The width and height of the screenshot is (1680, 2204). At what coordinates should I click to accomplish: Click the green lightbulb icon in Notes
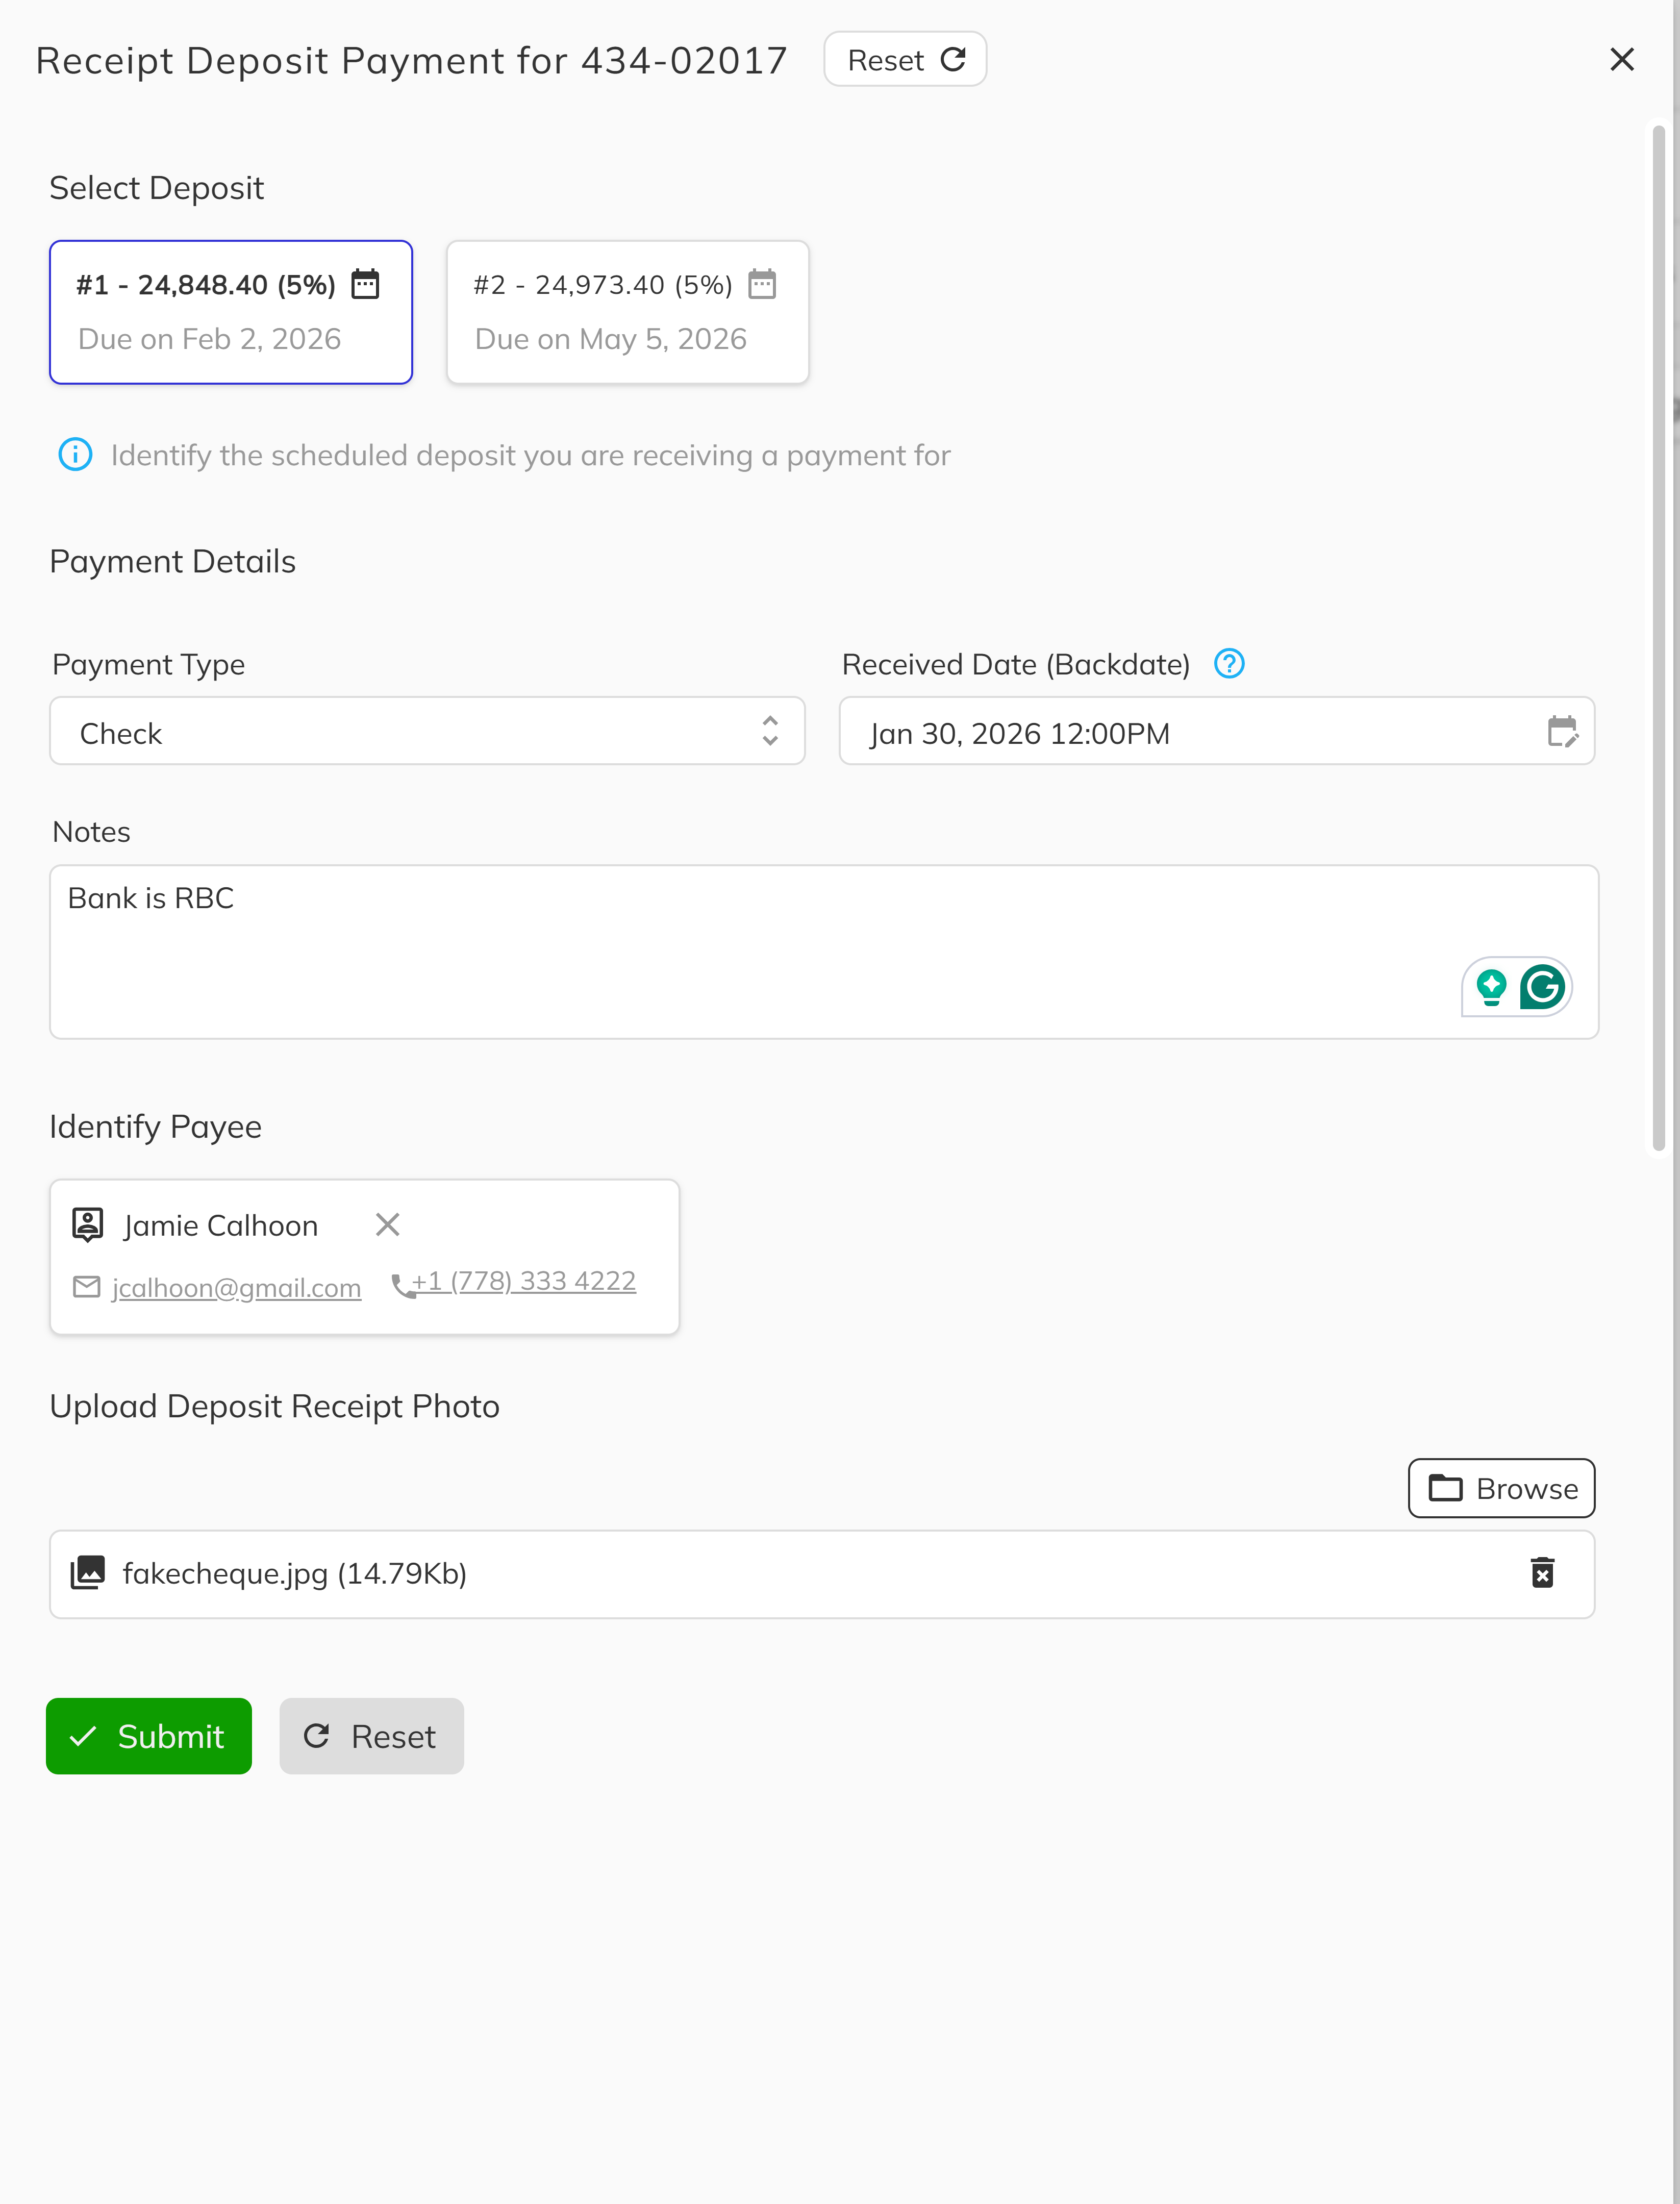click(x=1491, y=987)
